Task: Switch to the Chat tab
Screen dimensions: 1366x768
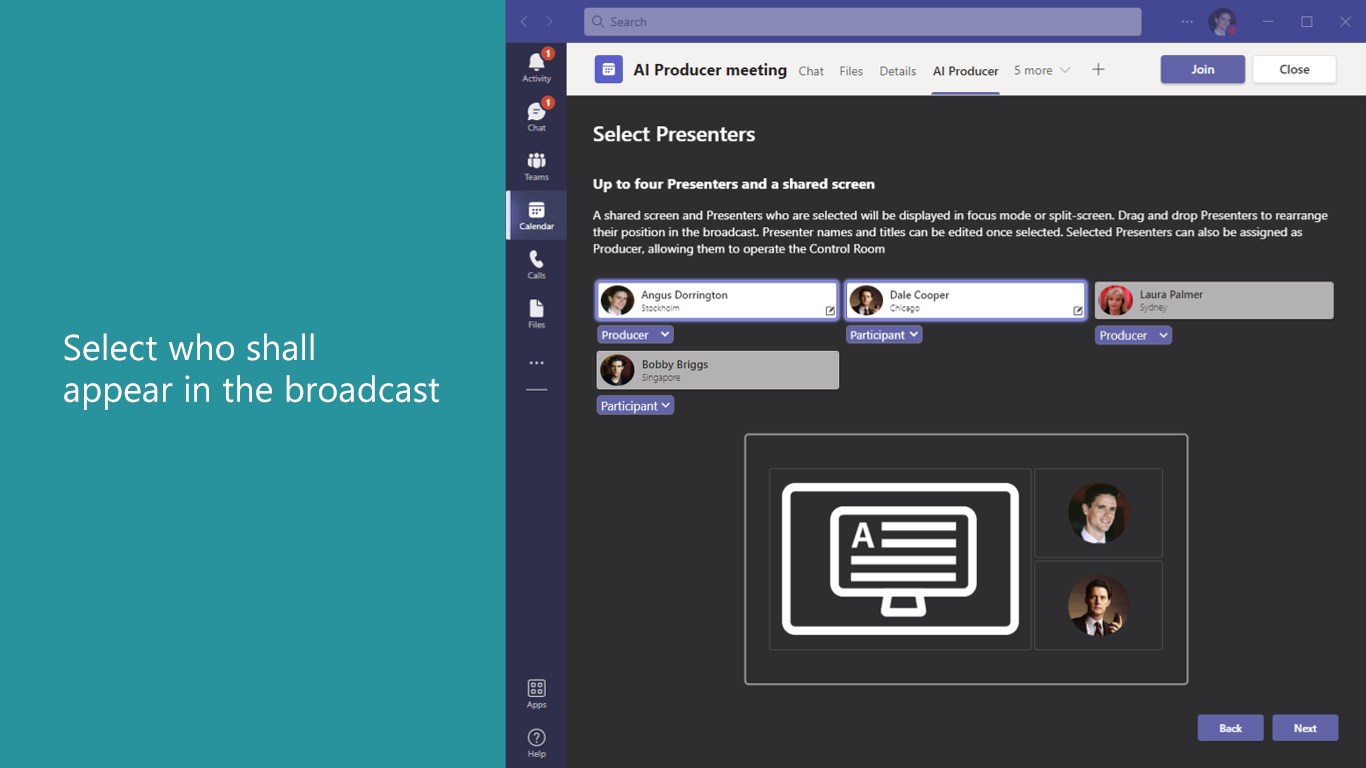Action: [x=811, y=71]
